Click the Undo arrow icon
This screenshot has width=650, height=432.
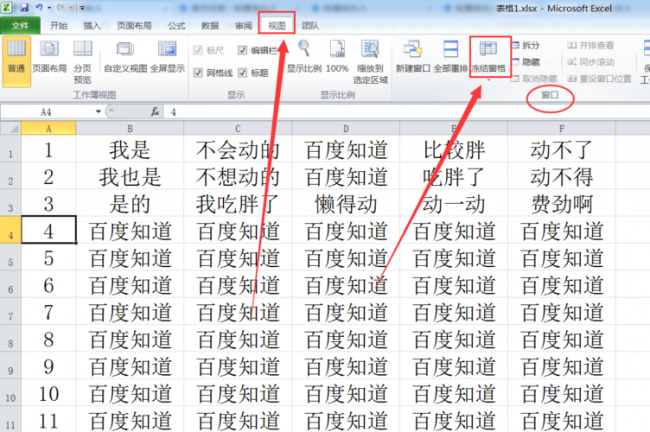coord(39,7)
